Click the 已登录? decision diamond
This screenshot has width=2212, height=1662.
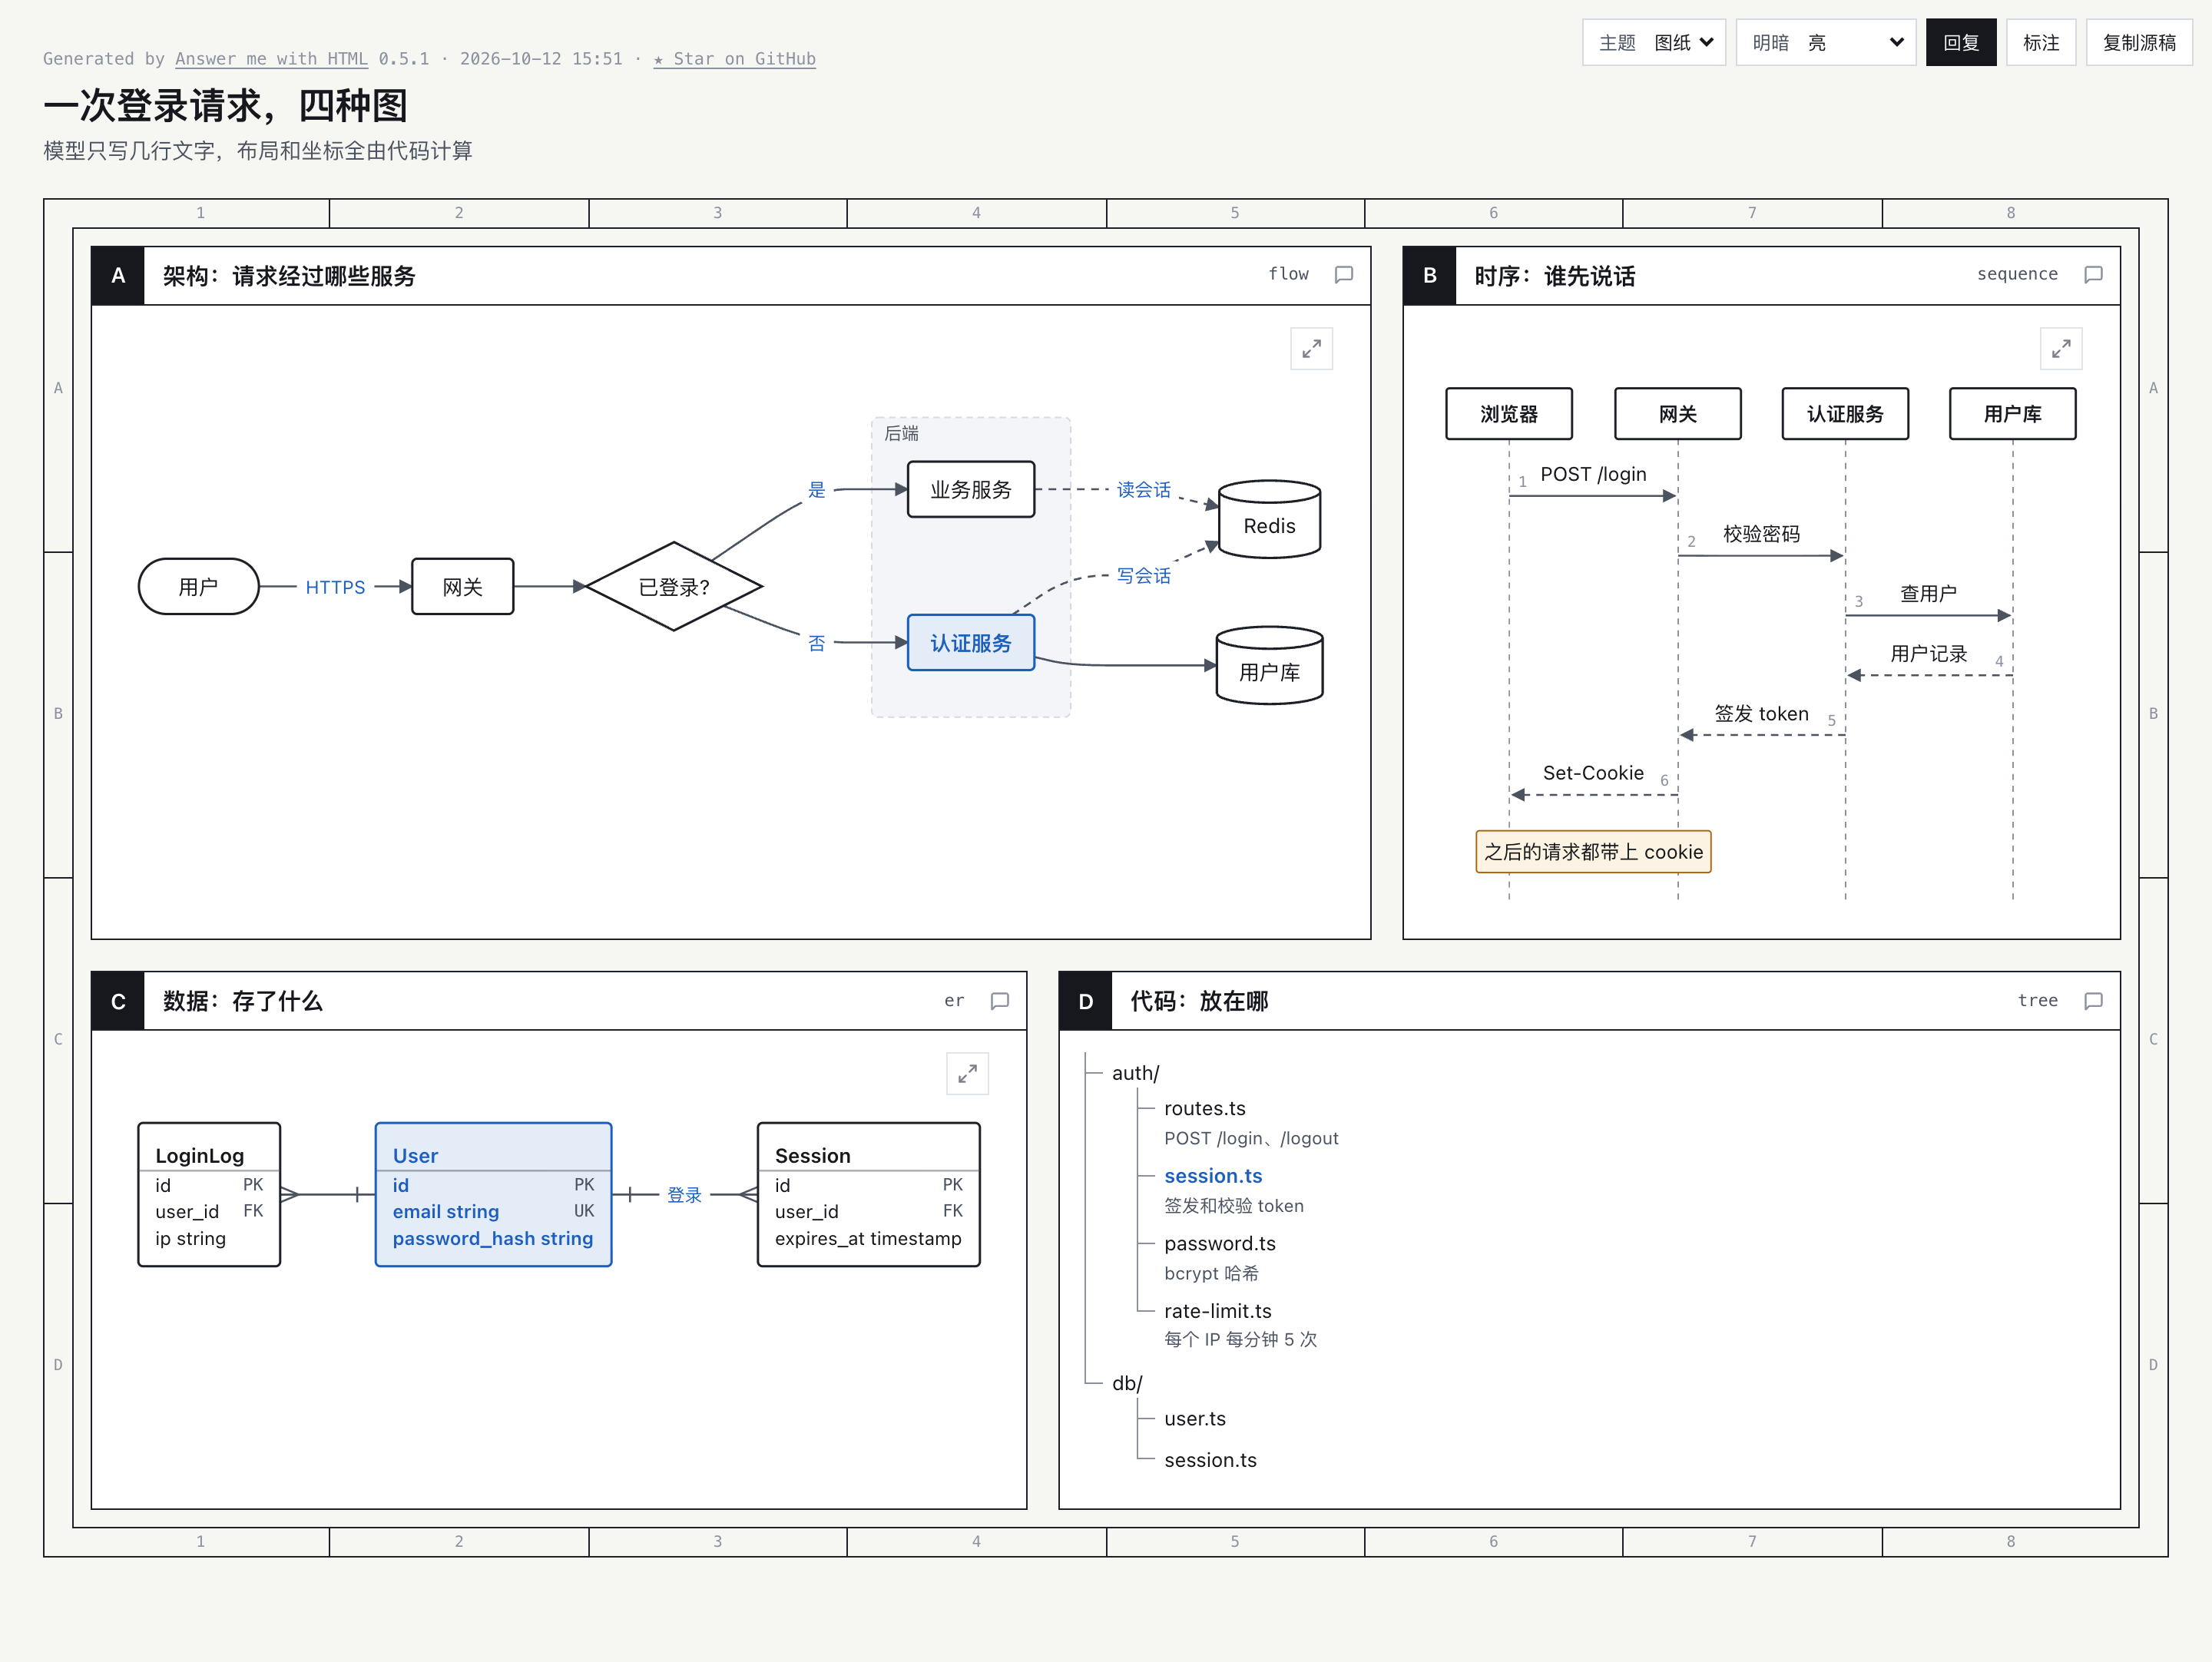click(x=674, y=587)
